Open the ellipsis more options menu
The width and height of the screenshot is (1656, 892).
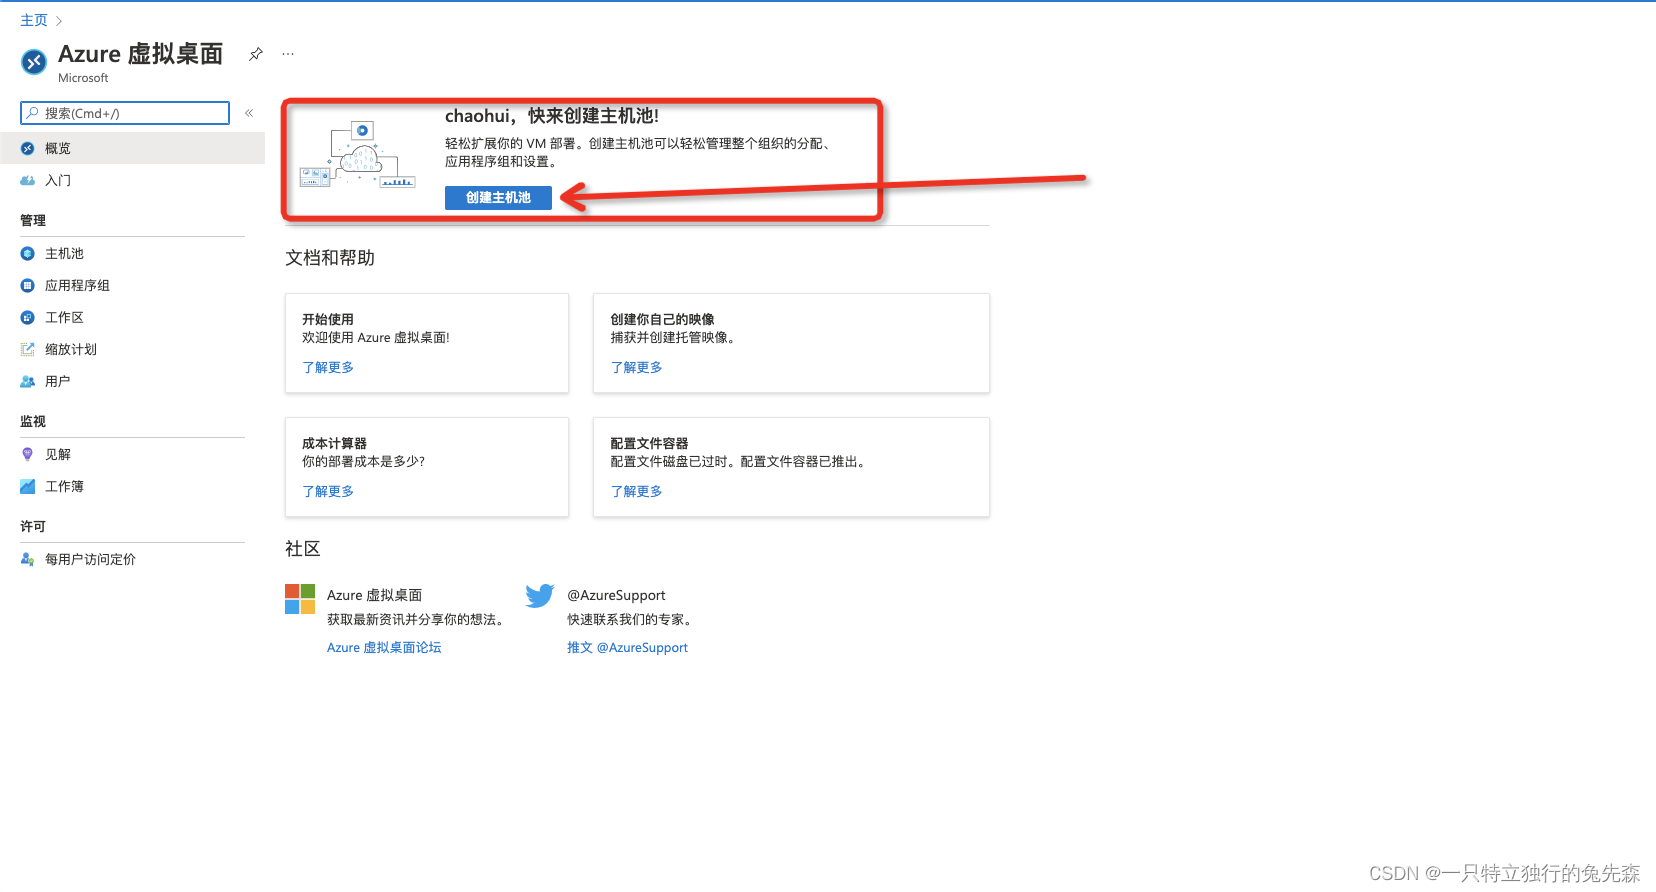click(x=288, y=54)
